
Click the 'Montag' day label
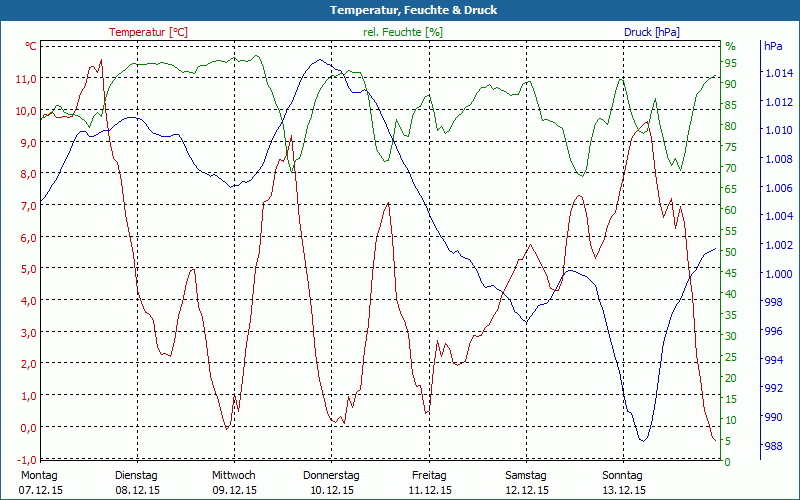tap(39, 475)
